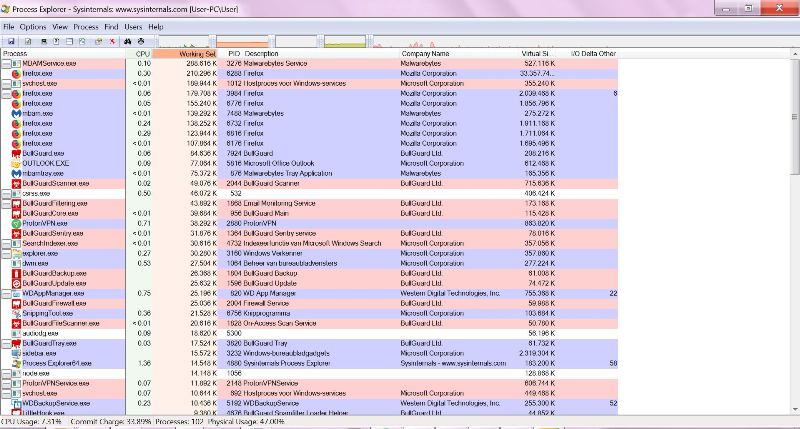Open the Users menu
Screen dimensions: 800x429
[x=133, y=27]
